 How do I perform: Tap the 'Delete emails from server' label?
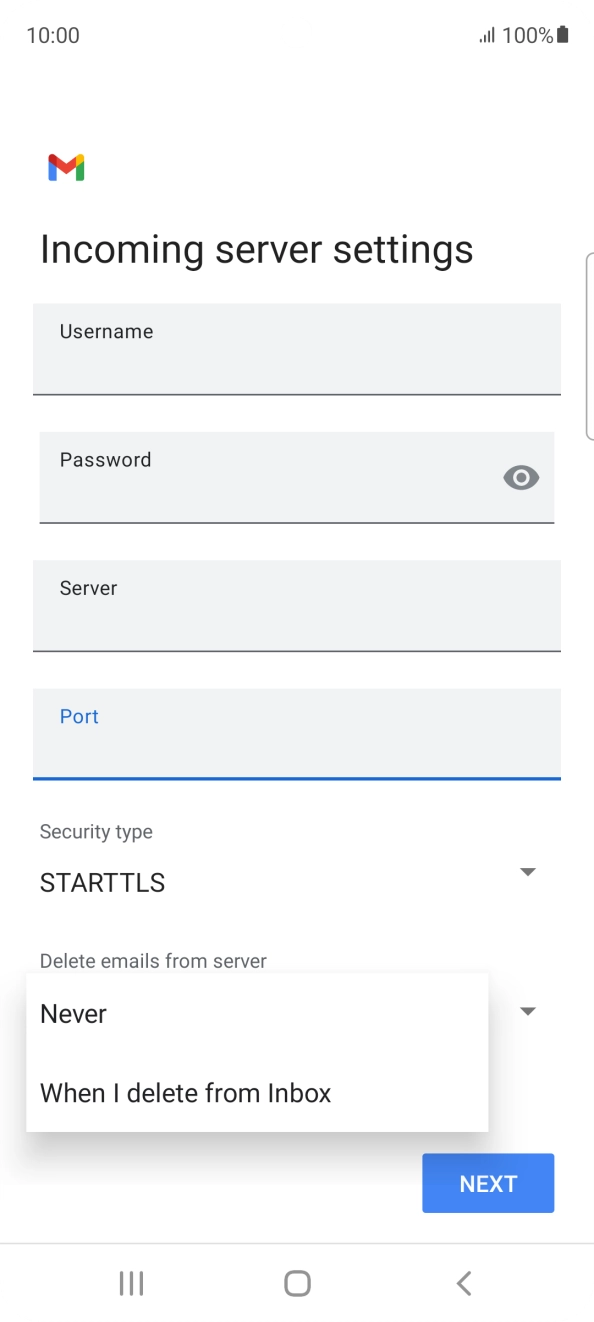(152, 960)
